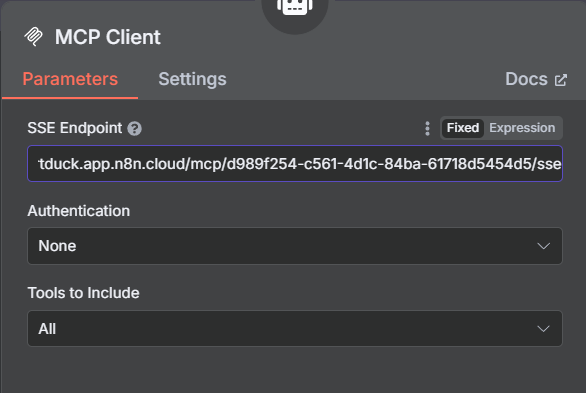Viewport: 586px width, 393px height.
Task: Expand the Authentication chevron arrow
Action: pos(543,246)
